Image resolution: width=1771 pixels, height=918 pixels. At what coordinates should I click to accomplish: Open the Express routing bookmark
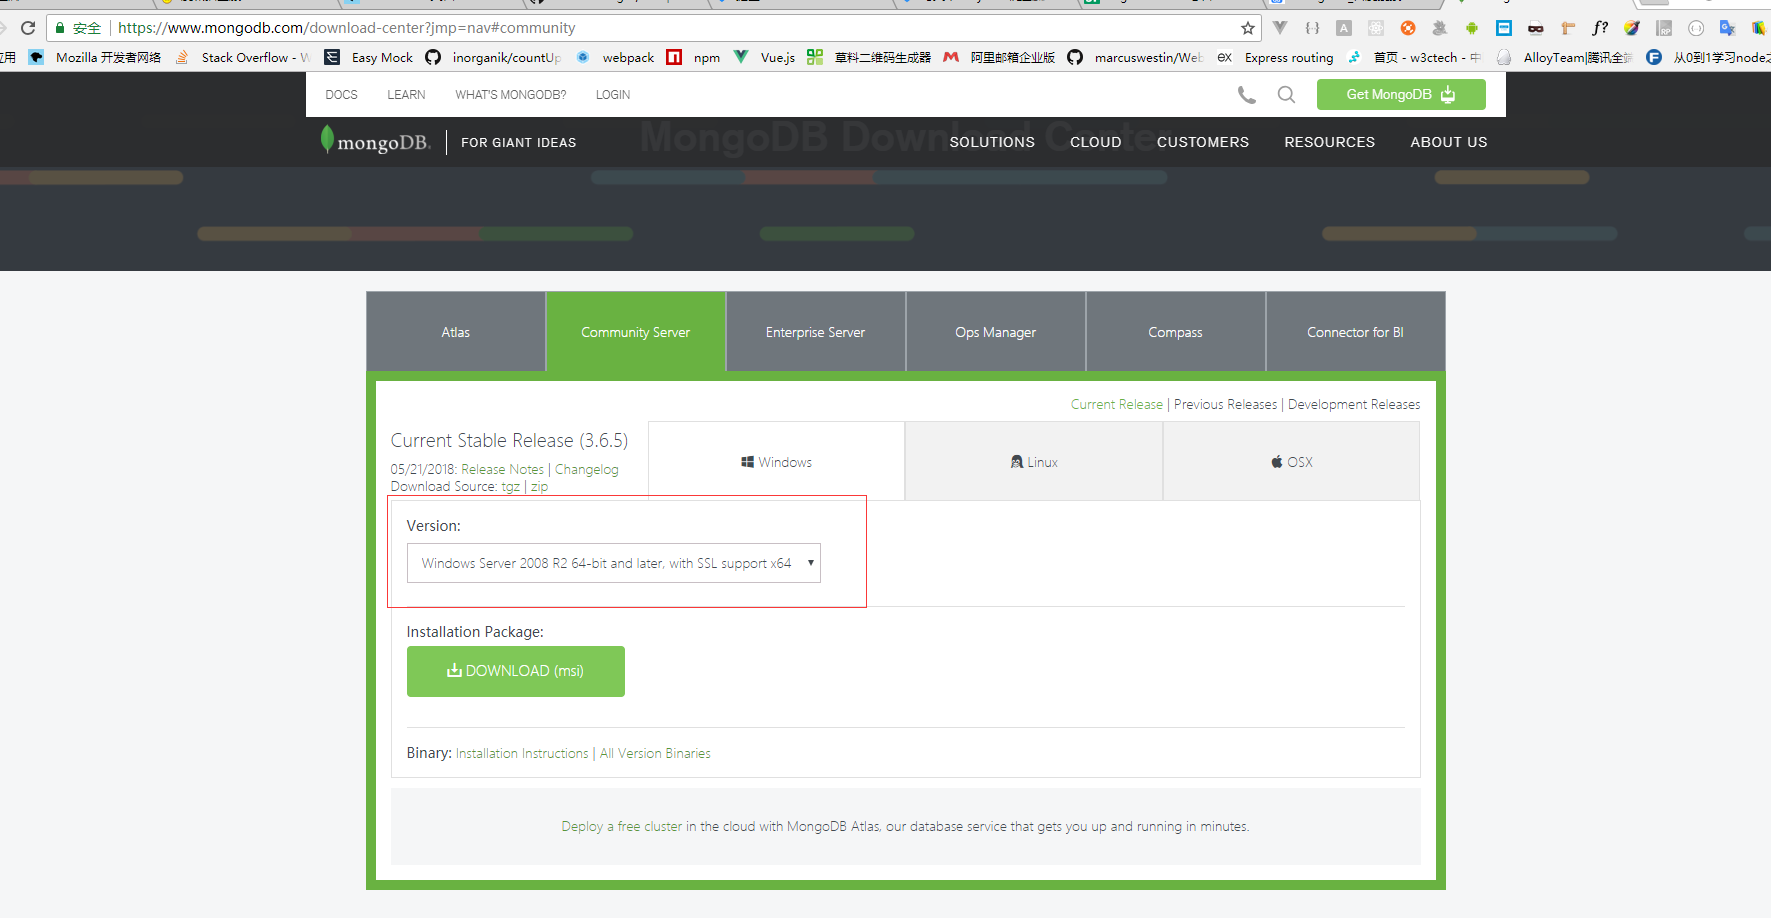coord(1275,58)
